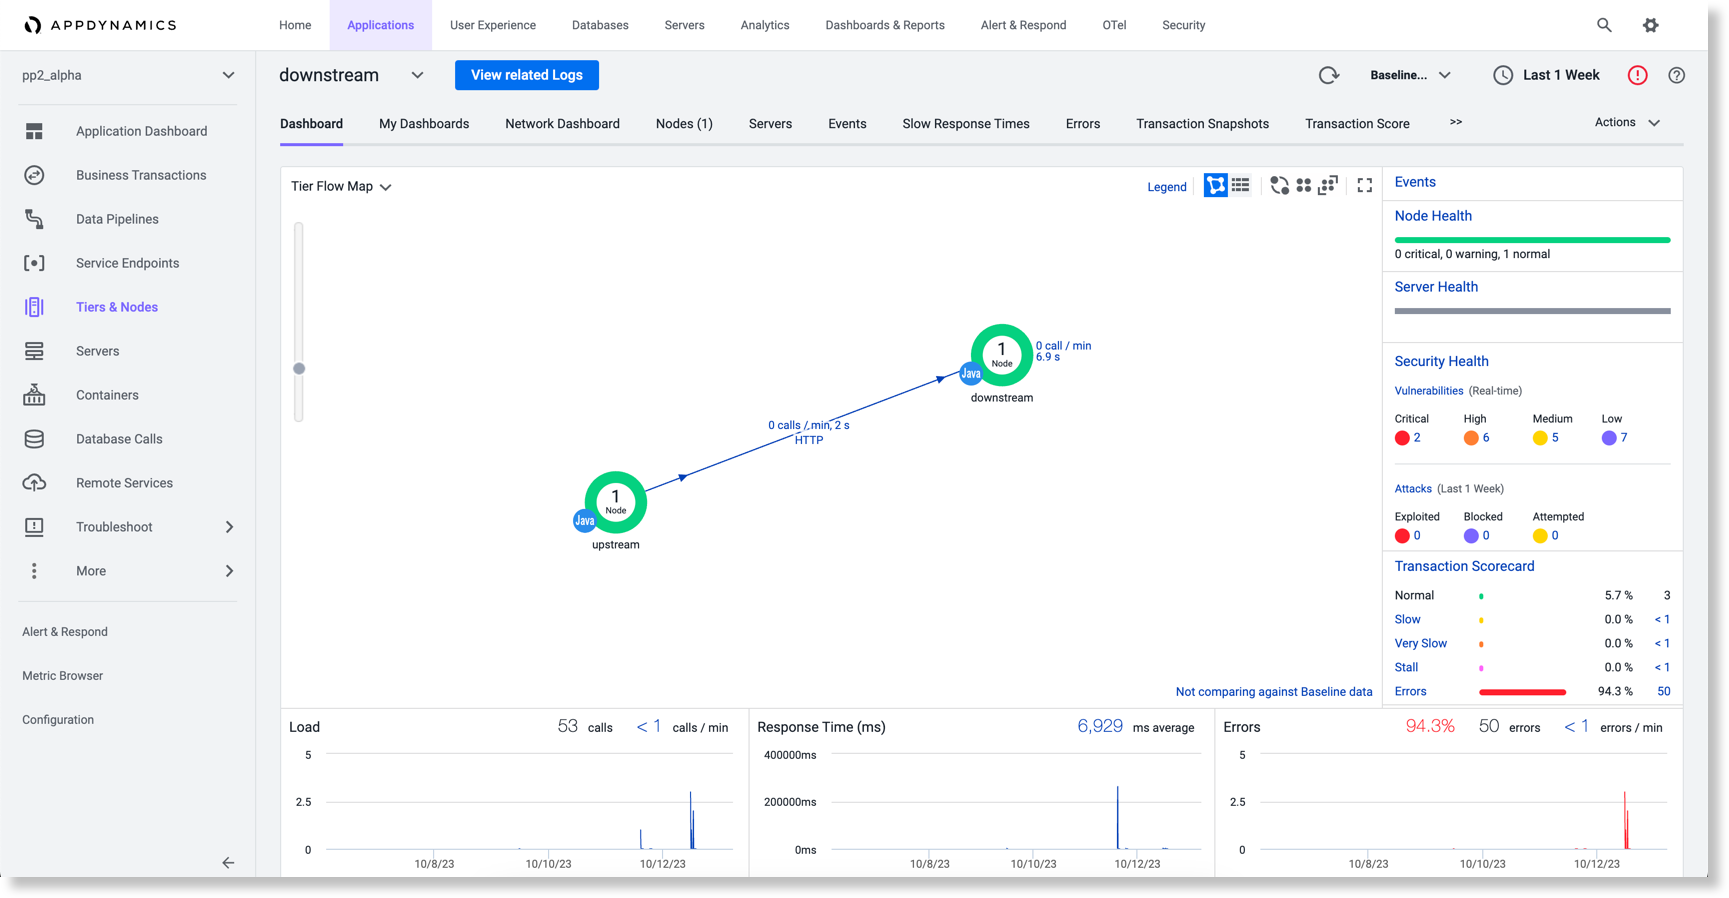The width and height of the screenshot is (1729, 898).
Task: Click the Java badge on the upstream node
Action: click(585, 521)
